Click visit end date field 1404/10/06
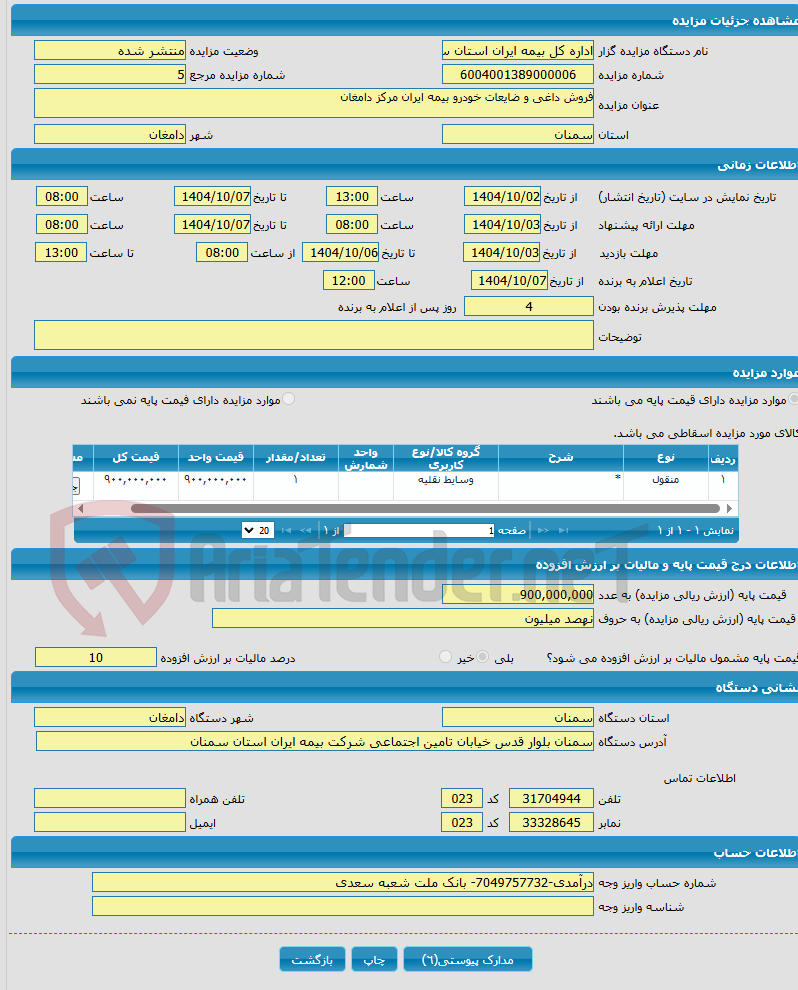 point(341,253)
